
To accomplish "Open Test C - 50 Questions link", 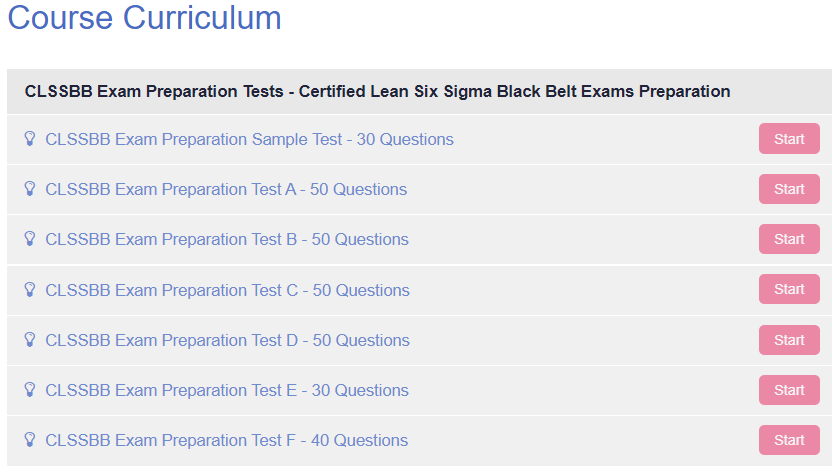I will [x=227, y=290].
